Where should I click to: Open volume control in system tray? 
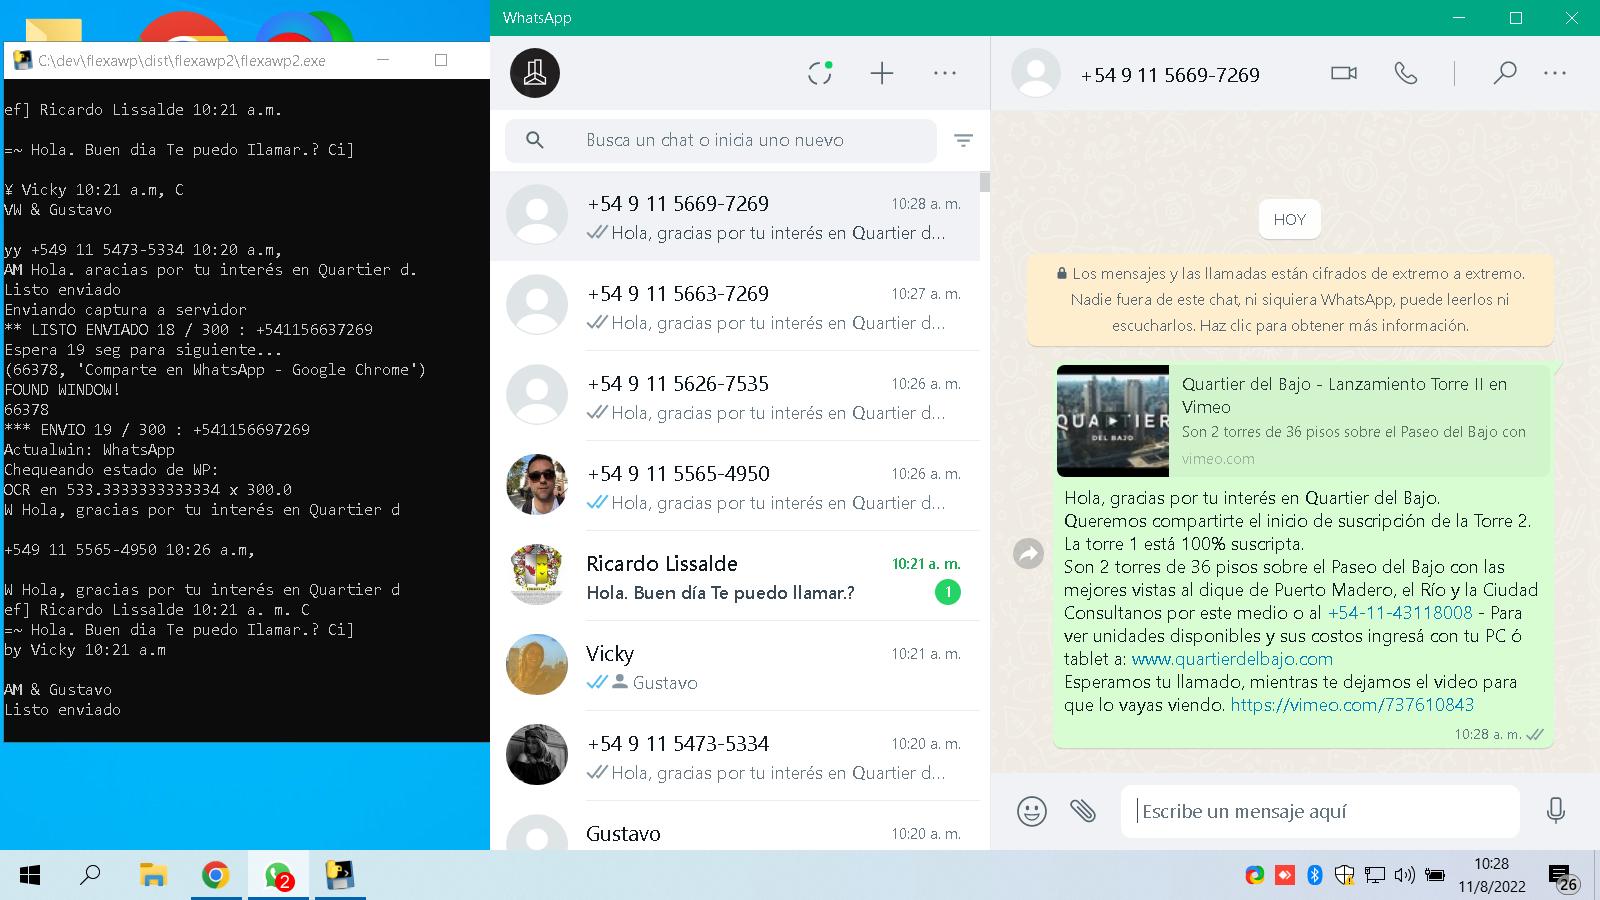(x=1404, y=875)
